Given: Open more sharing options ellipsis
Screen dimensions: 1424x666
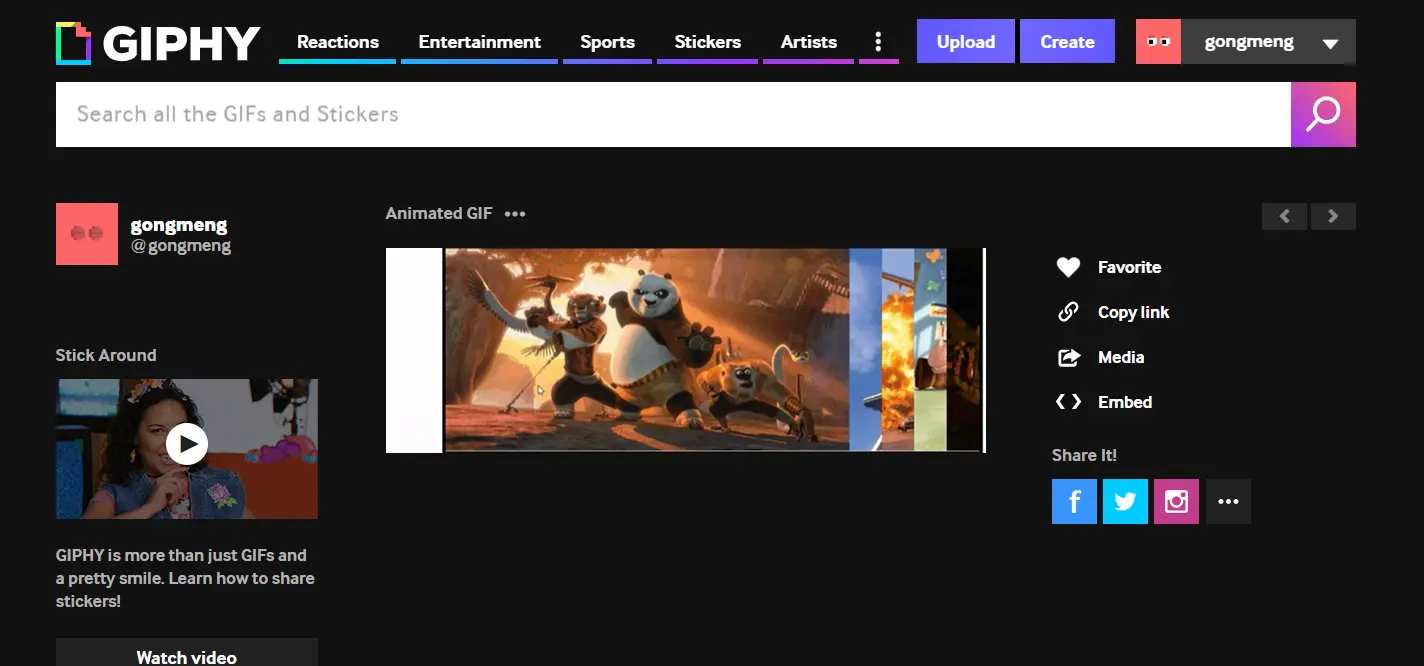Looking at the screenshot, I should click(1228, 502).
